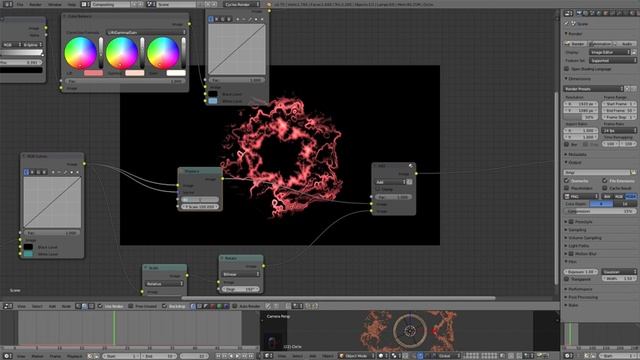Screen dimensions: 640x360
Task: Select RGBA color mode button
Action: pos(631,196)
